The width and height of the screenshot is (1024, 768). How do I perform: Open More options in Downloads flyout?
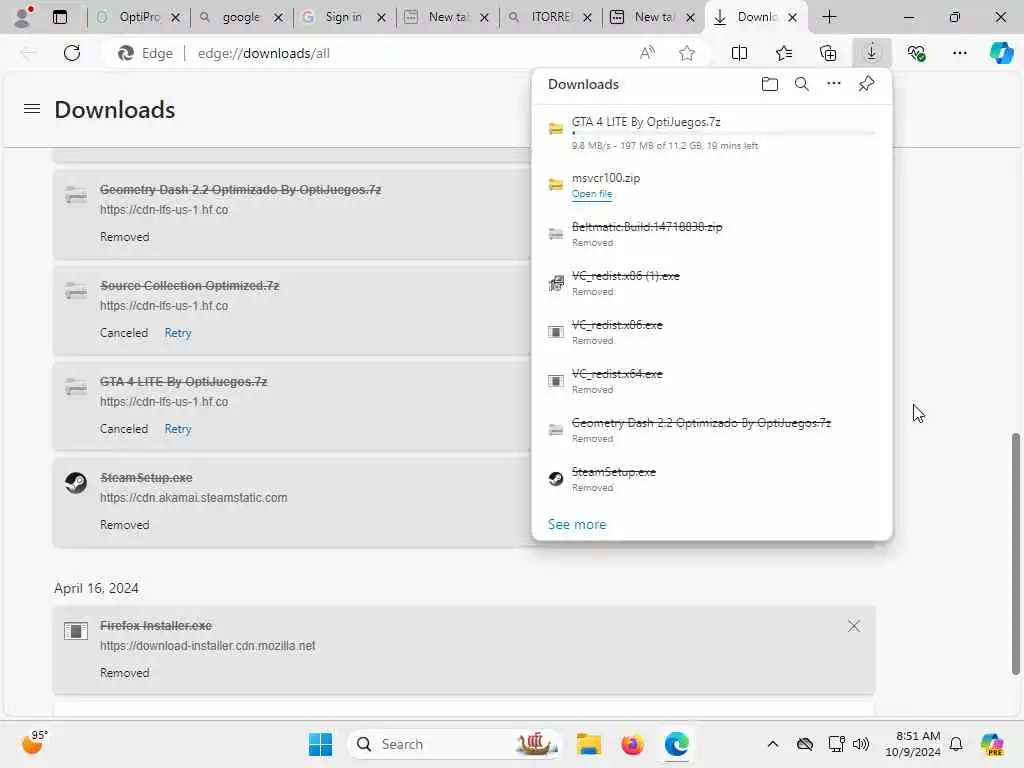[834, 84]
